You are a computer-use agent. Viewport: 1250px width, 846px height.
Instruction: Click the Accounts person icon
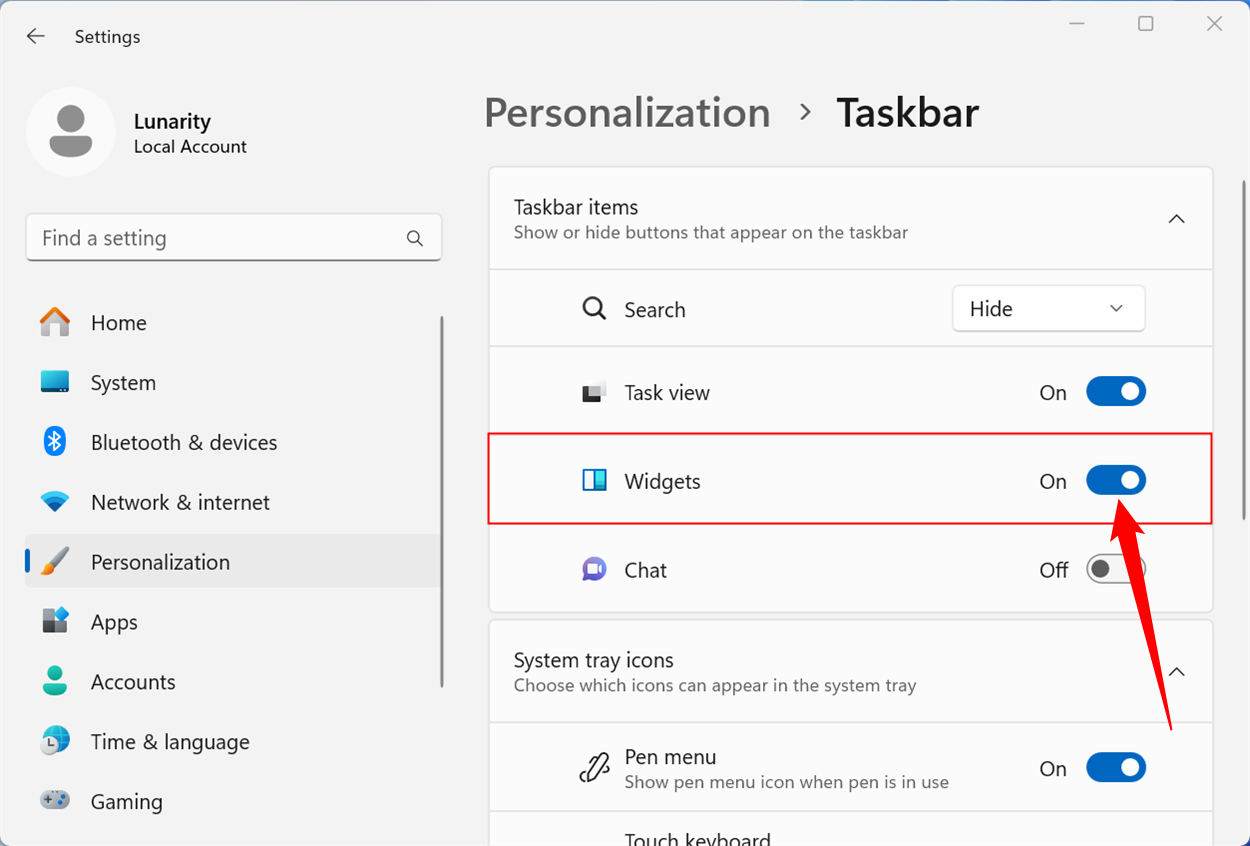coord(55,682)
